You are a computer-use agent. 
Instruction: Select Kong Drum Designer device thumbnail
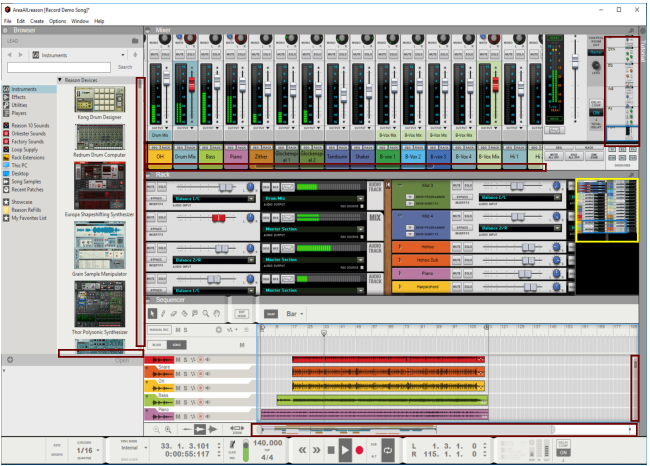99,99
